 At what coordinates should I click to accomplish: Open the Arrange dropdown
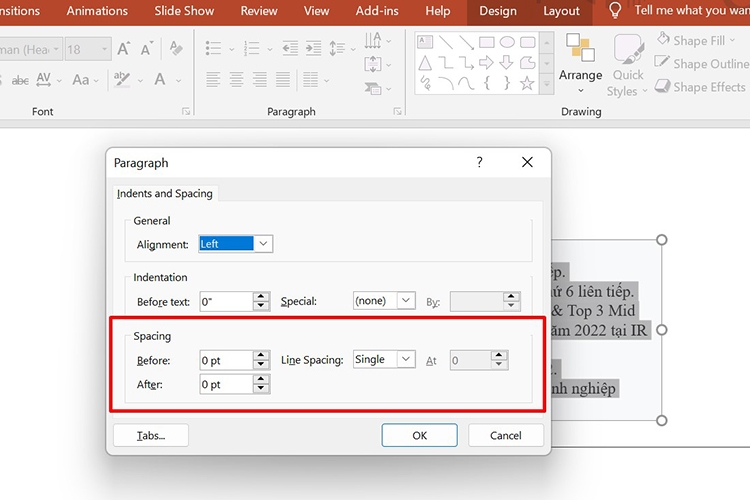click(581, 63)
